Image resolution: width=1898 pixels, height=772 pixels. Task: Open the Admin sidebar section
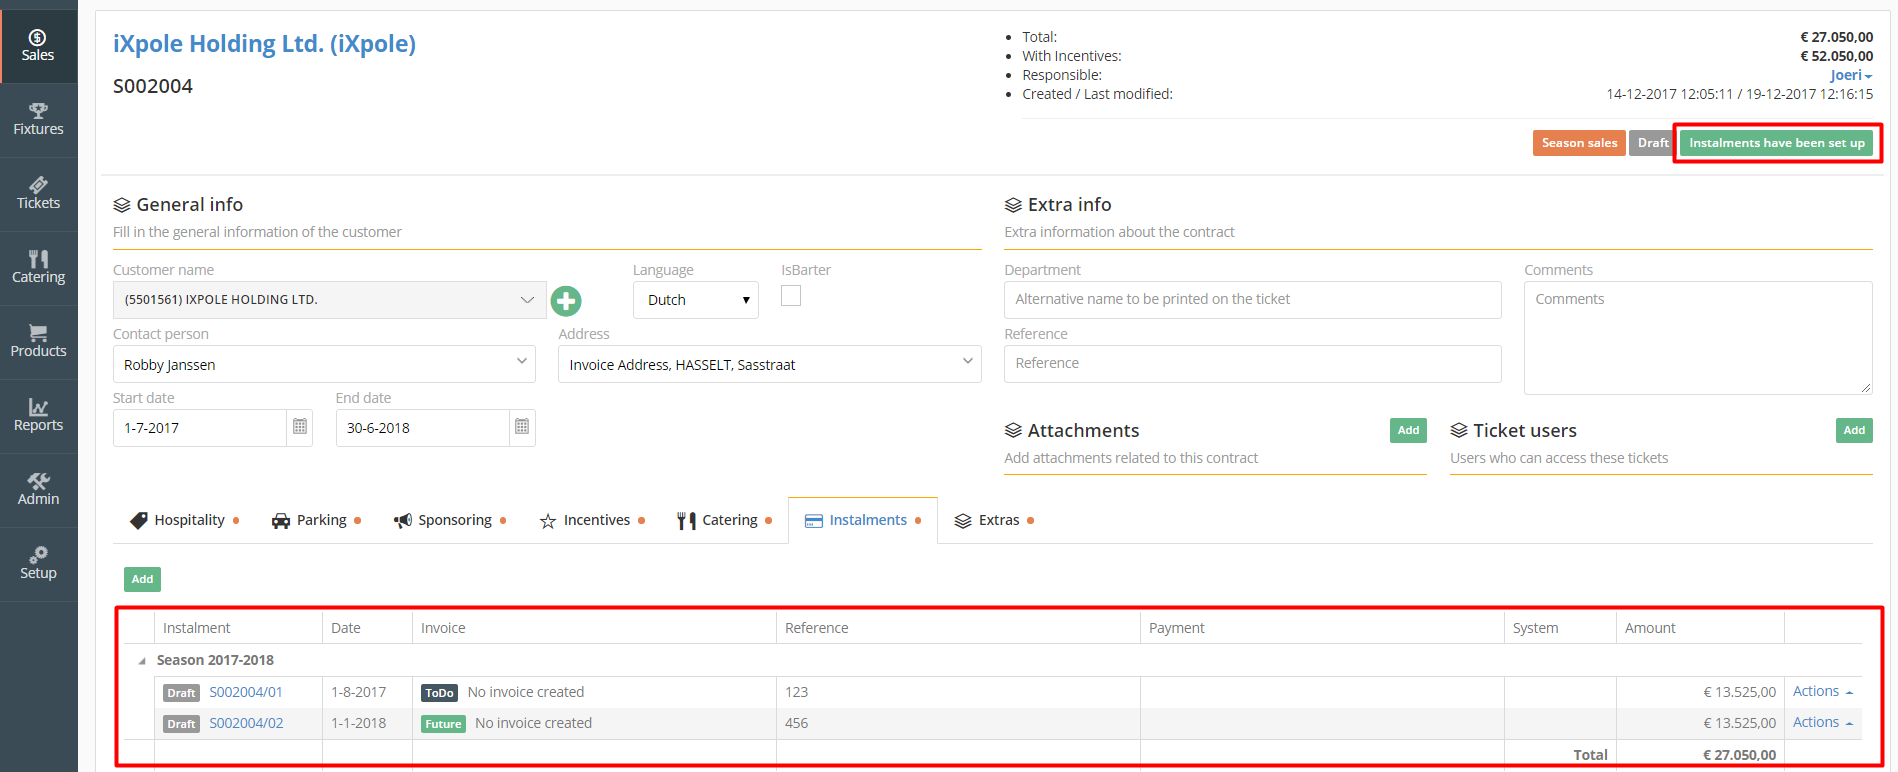[x=38, y=490]
